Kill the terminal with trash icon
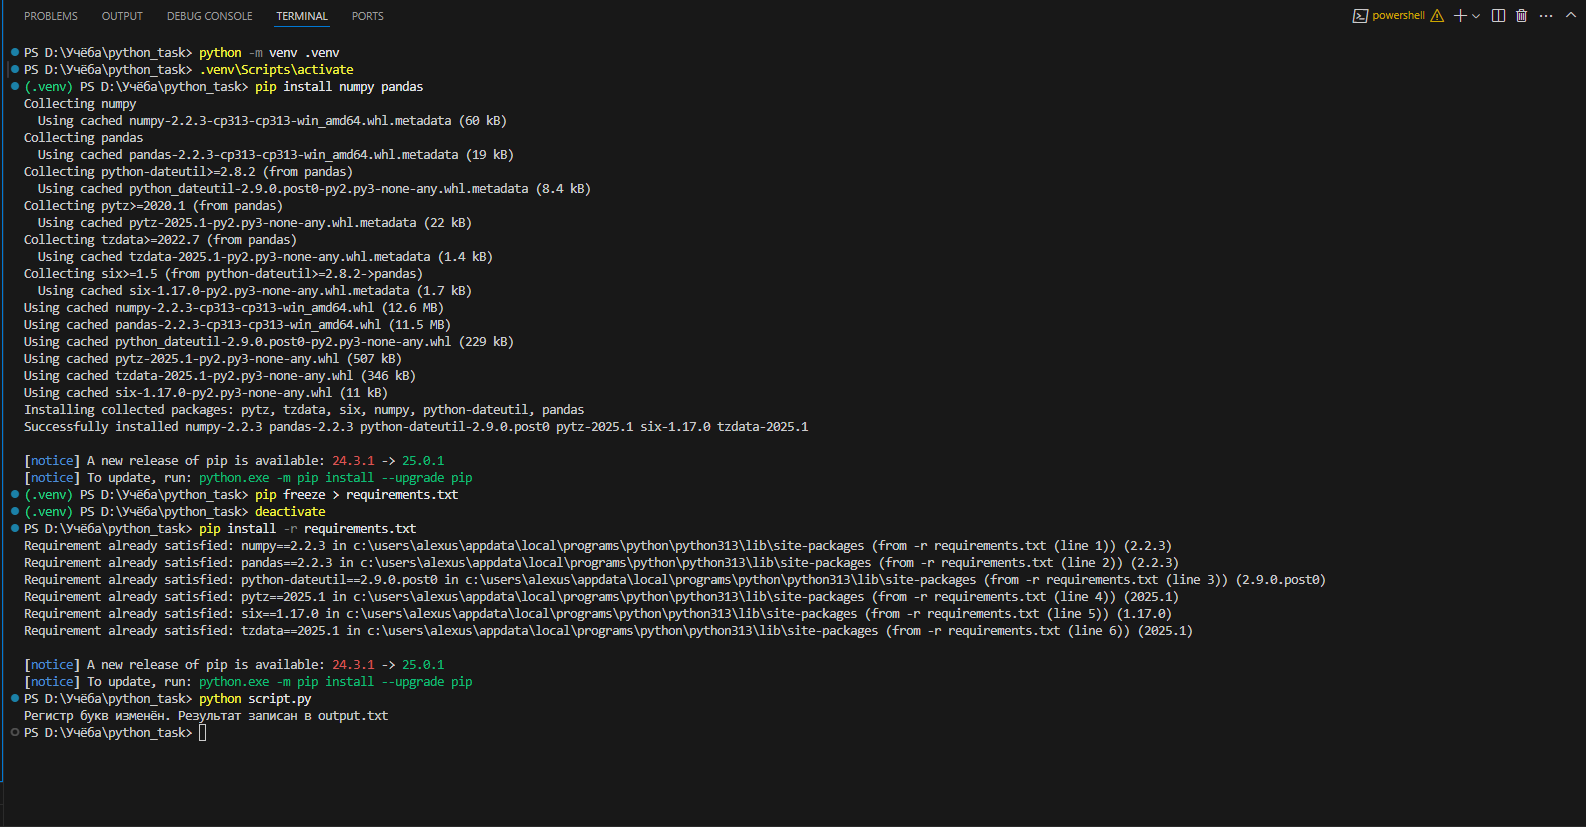The width and height of the screenshot is (1586, 827). coord(1522,16)
